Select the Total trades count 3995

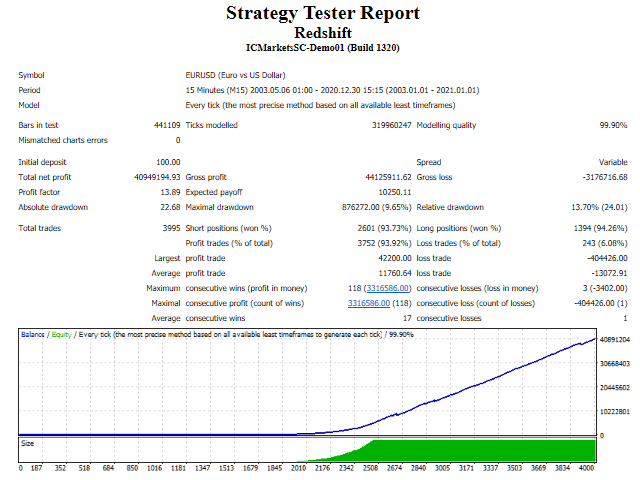pos(169,228)
